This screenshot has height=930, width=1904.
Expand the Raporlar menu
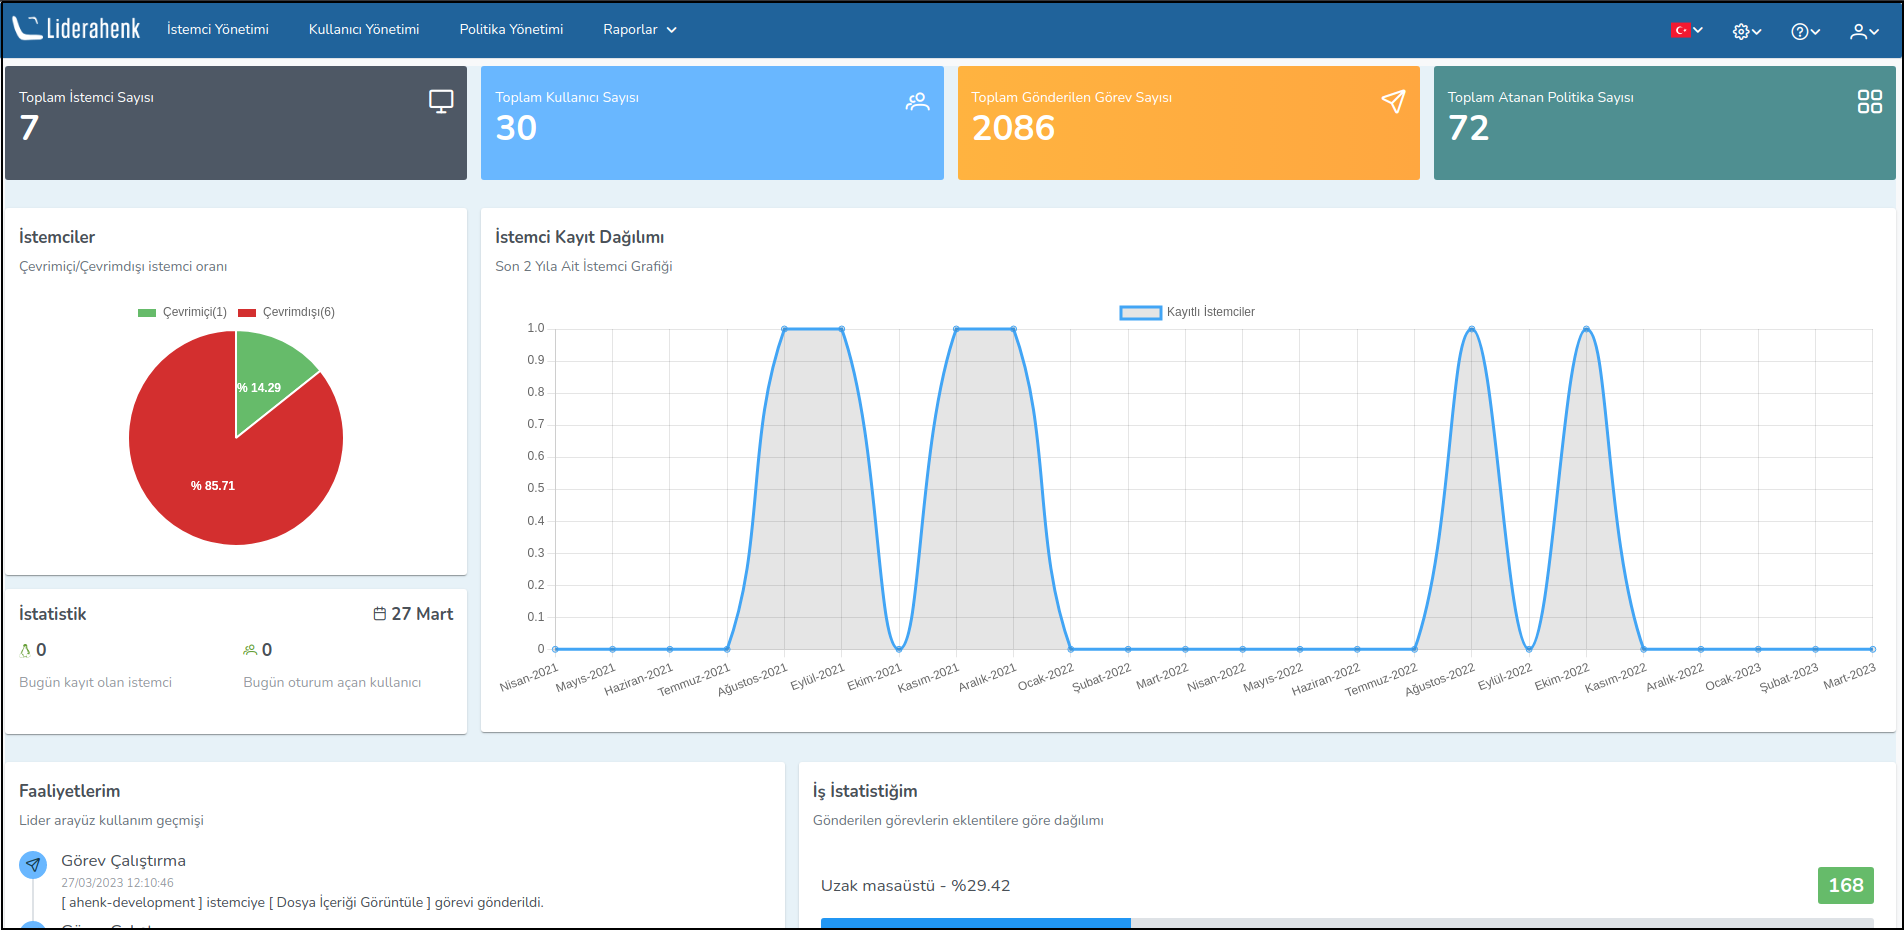(x=639, y=29)
